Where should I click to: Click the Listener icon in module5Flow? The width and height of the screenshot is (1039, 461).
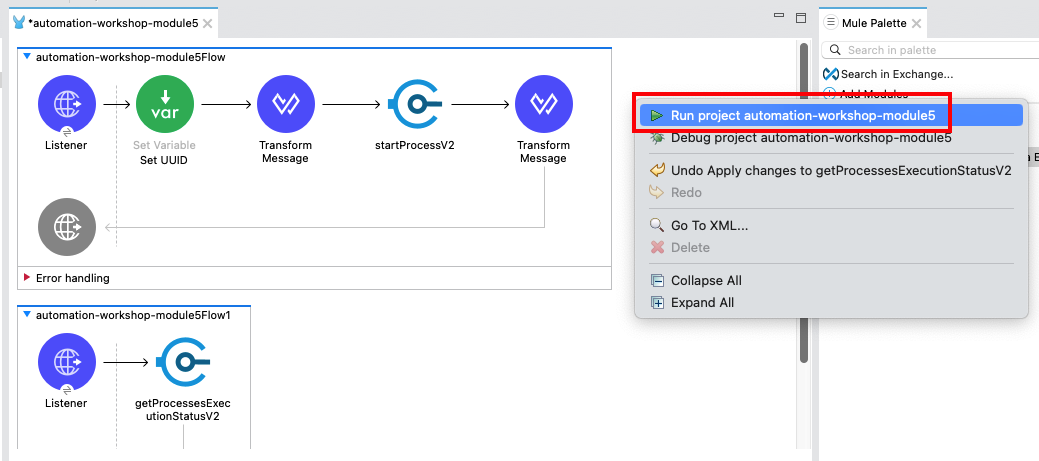[x=67, y=103]
